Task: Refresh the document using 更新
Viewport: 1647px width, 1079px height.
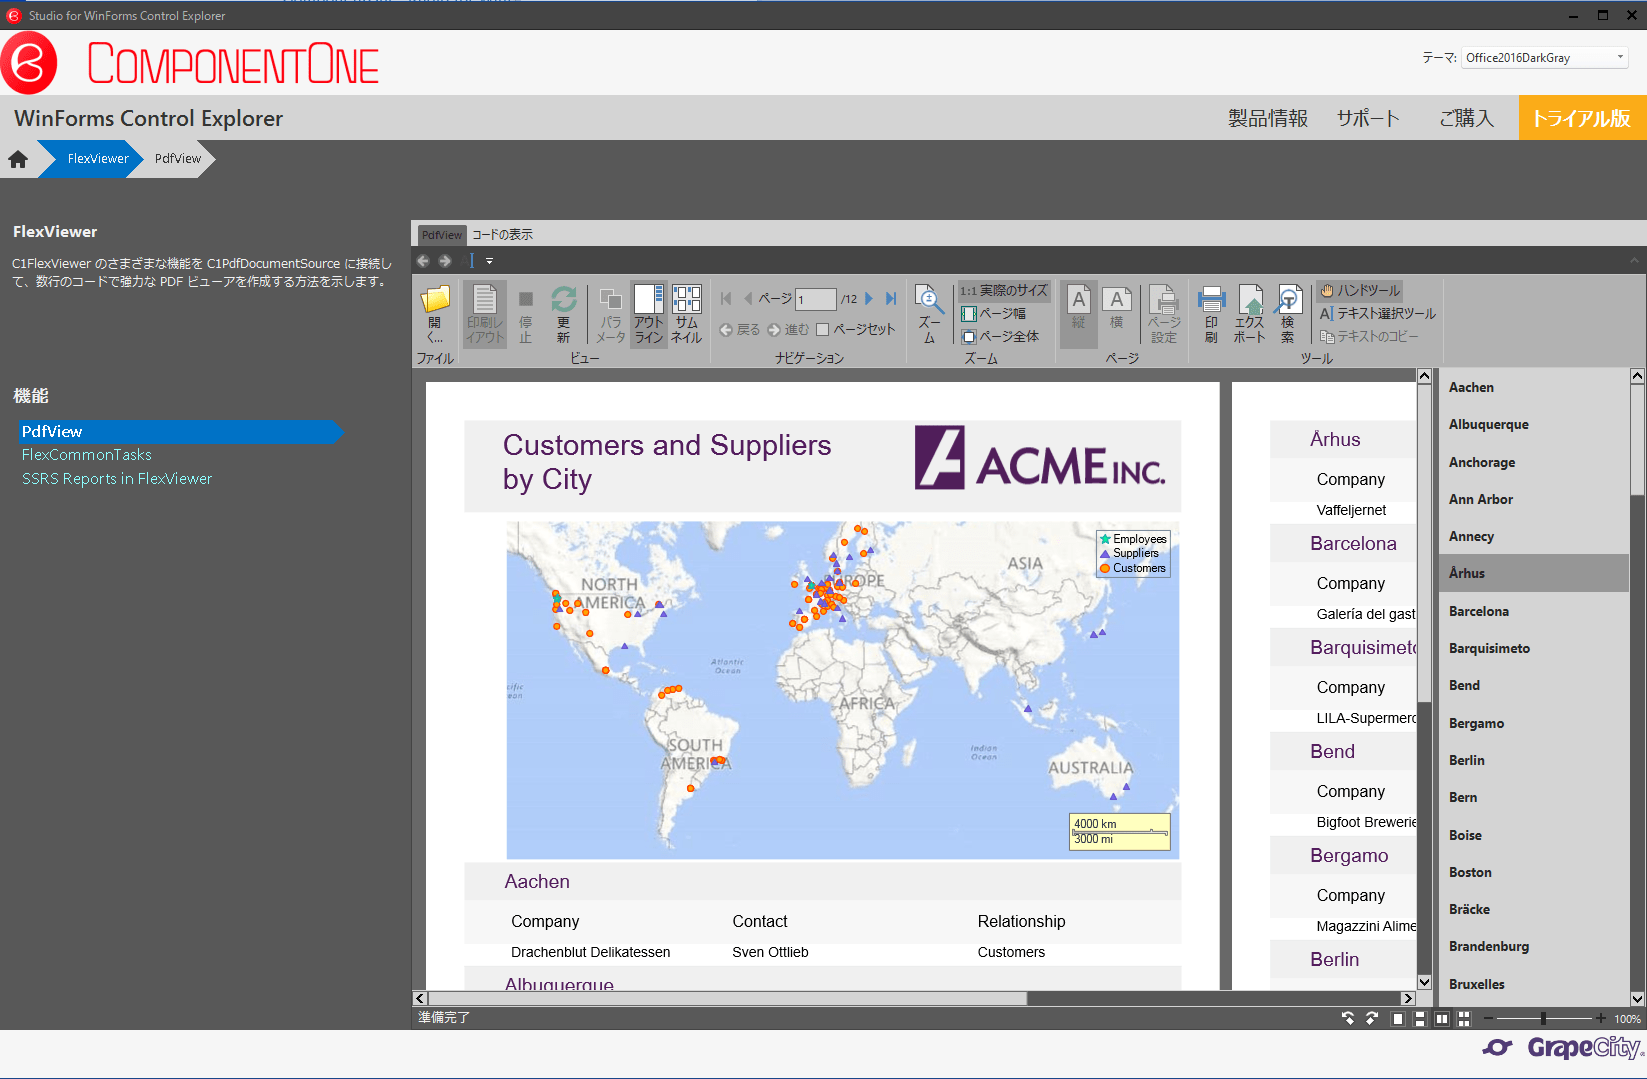Action: click(x=564, y=312)
